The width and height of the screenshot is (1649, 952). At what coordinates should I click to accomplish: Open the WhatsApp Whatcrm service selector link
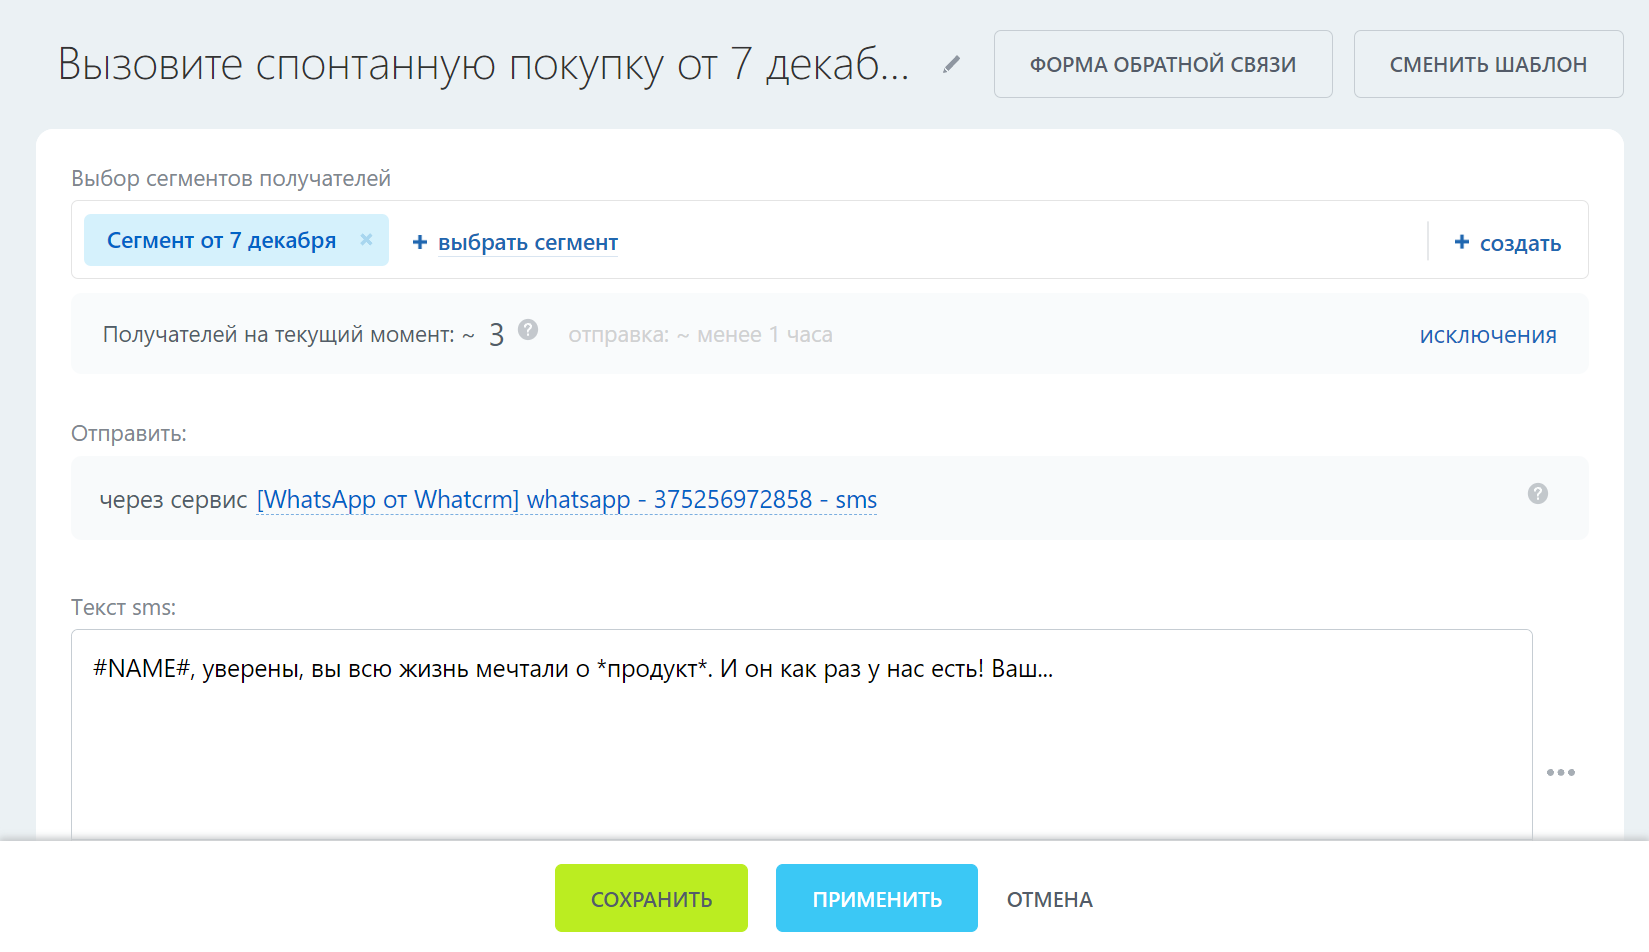coord(567,499)
